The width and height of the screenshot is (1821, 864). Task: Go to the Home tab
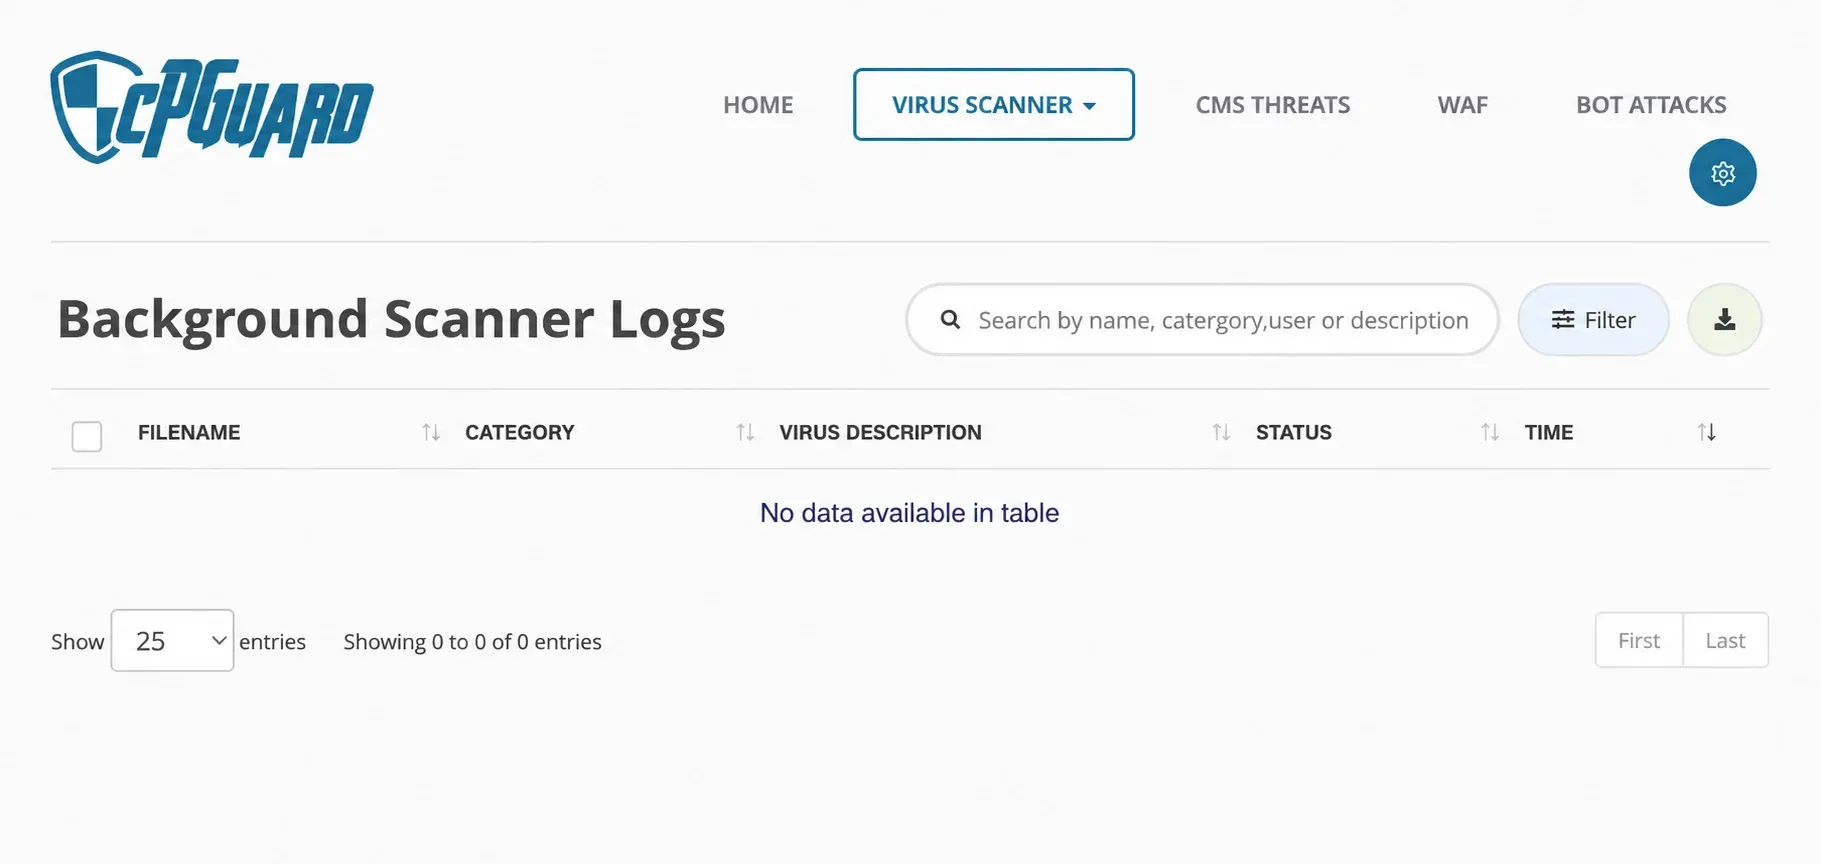click(758, 105)
